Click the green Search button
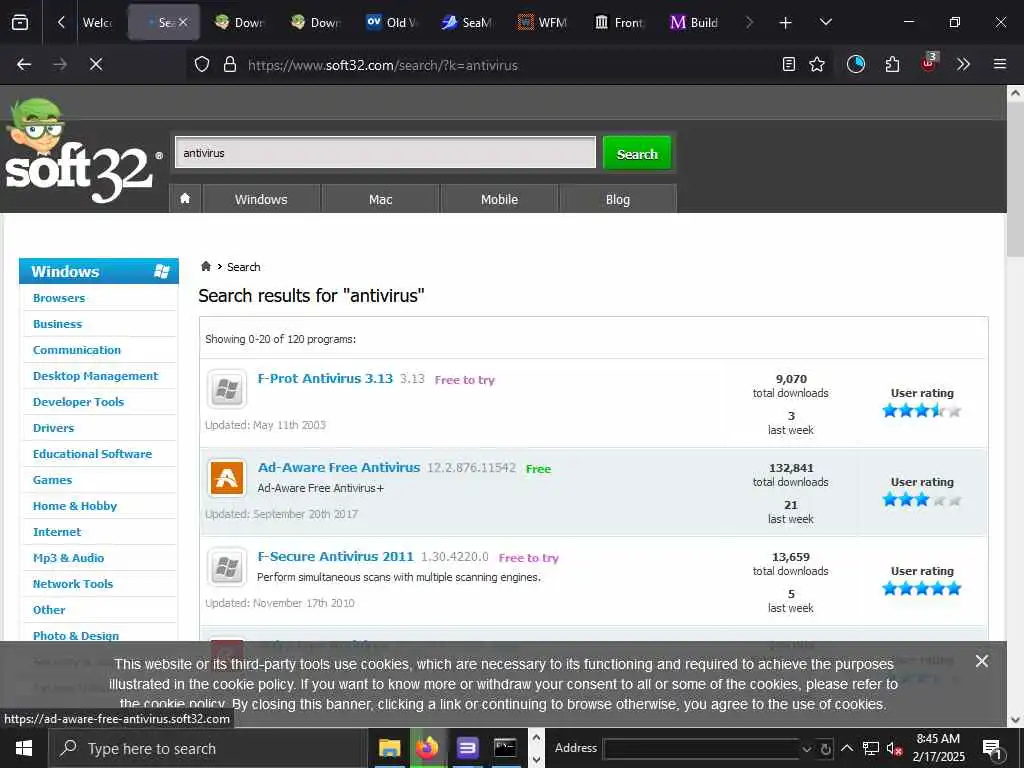 click(x=637, y=154)
